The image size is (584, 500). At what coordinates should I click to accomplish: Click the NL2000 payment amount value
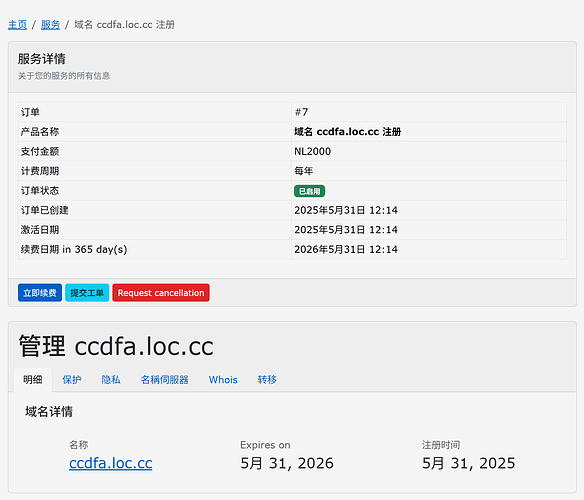(312, 151)
